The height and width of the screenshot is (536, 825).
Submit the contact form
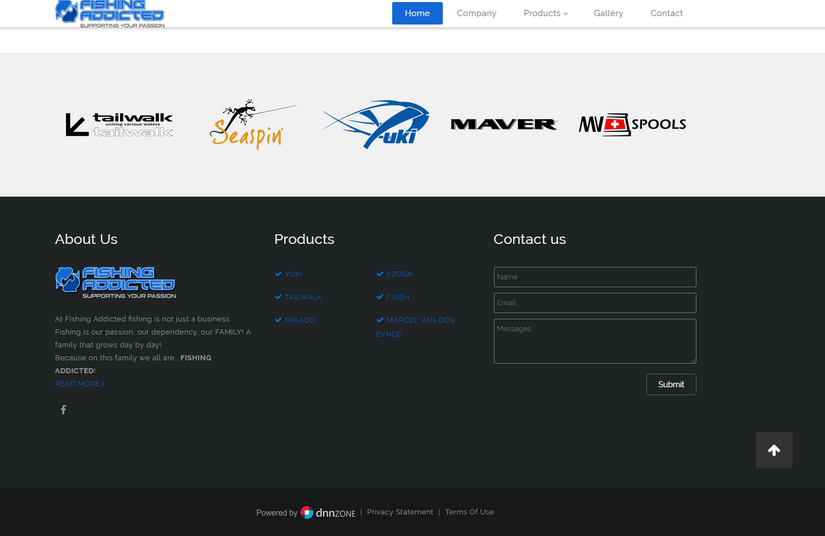[671, 385]
